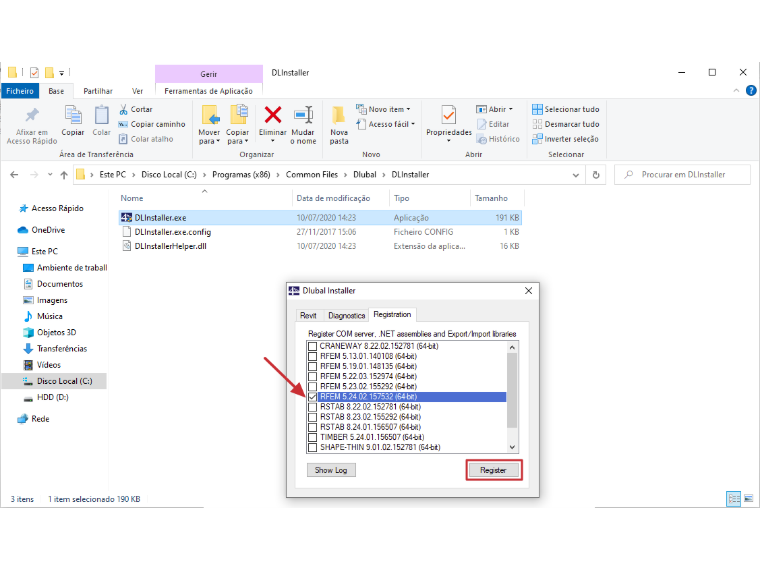This screenshot has height=570, width=760.
Task: Select the DLInstallerHelper.dll file
Action: 320,246
